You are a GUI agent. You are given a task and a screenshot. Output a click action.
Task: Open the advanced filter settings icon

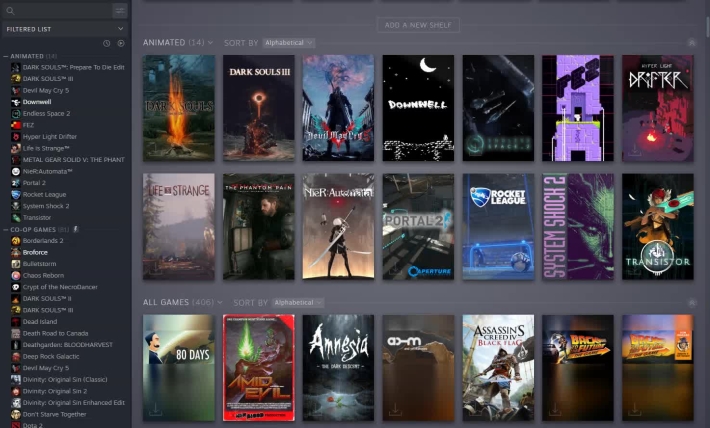[120, 10]
